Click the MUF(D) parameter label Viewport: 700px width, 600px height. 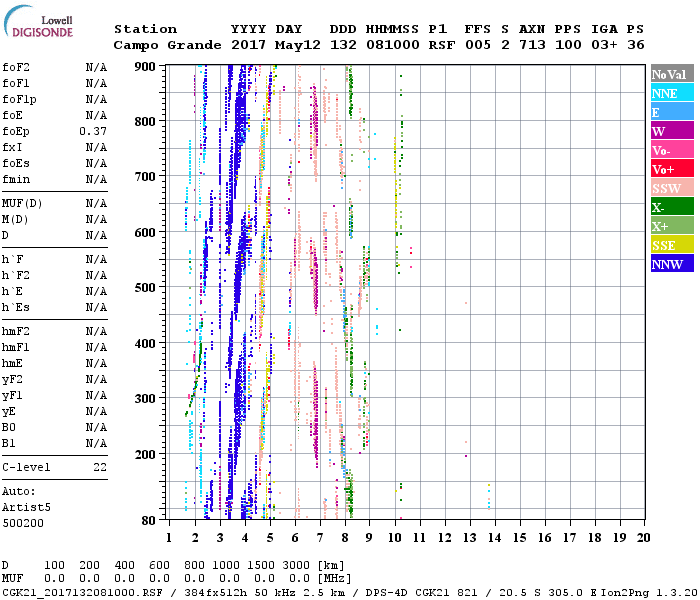(22, 204)
